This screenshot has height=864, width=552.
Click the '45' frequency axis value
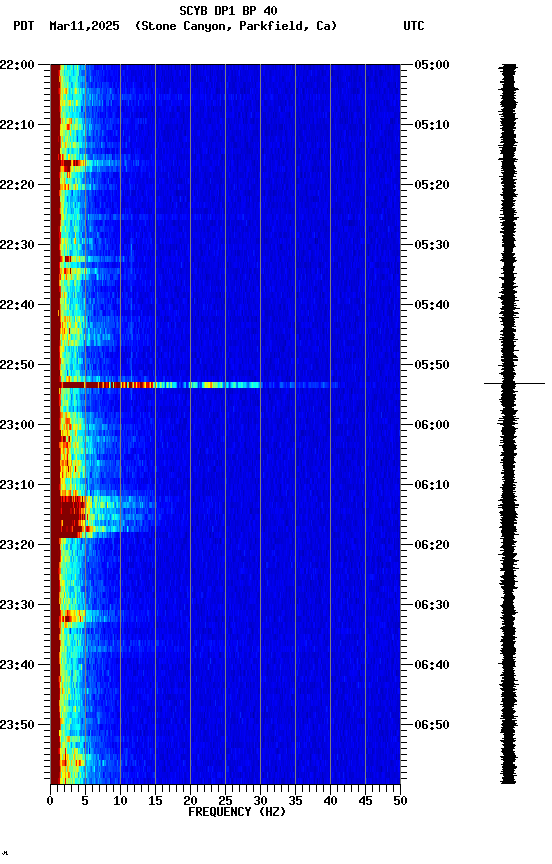(365, 801)
